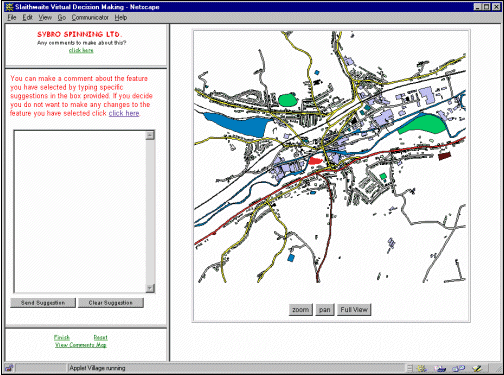
Task: Close the Netscape window
Action: 496,7
